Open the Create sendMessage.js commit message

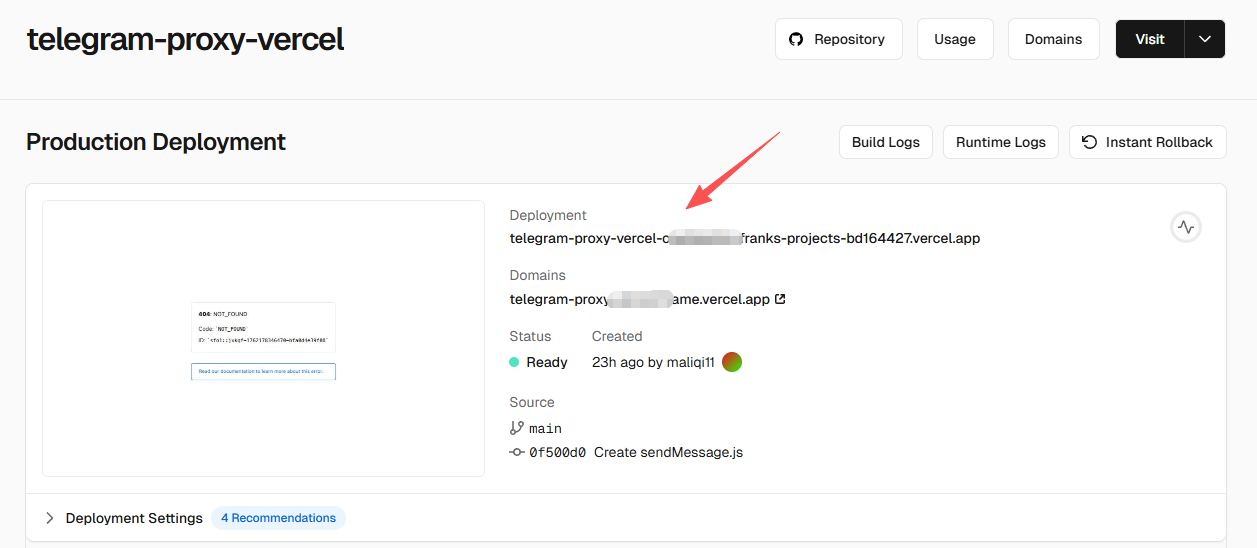[668, 452]
